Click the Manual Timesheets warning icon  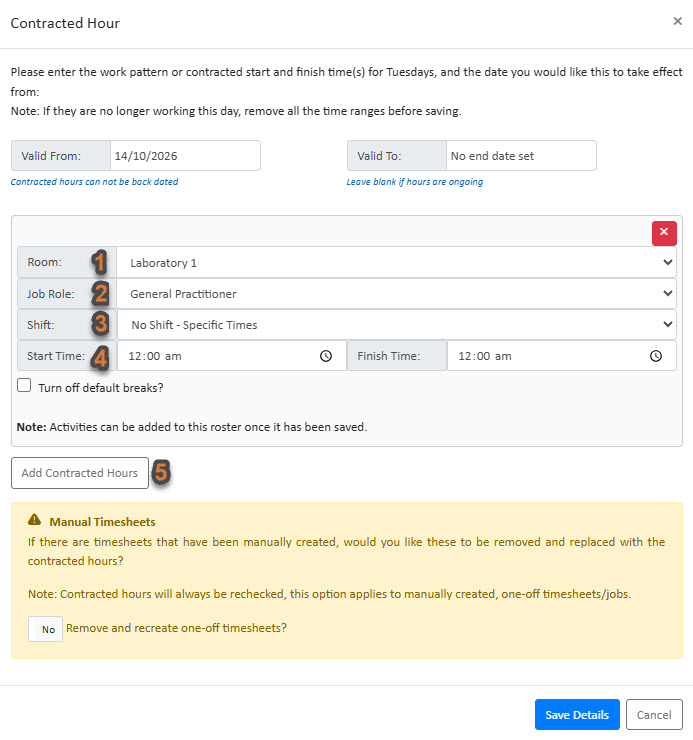click(34, 520)
